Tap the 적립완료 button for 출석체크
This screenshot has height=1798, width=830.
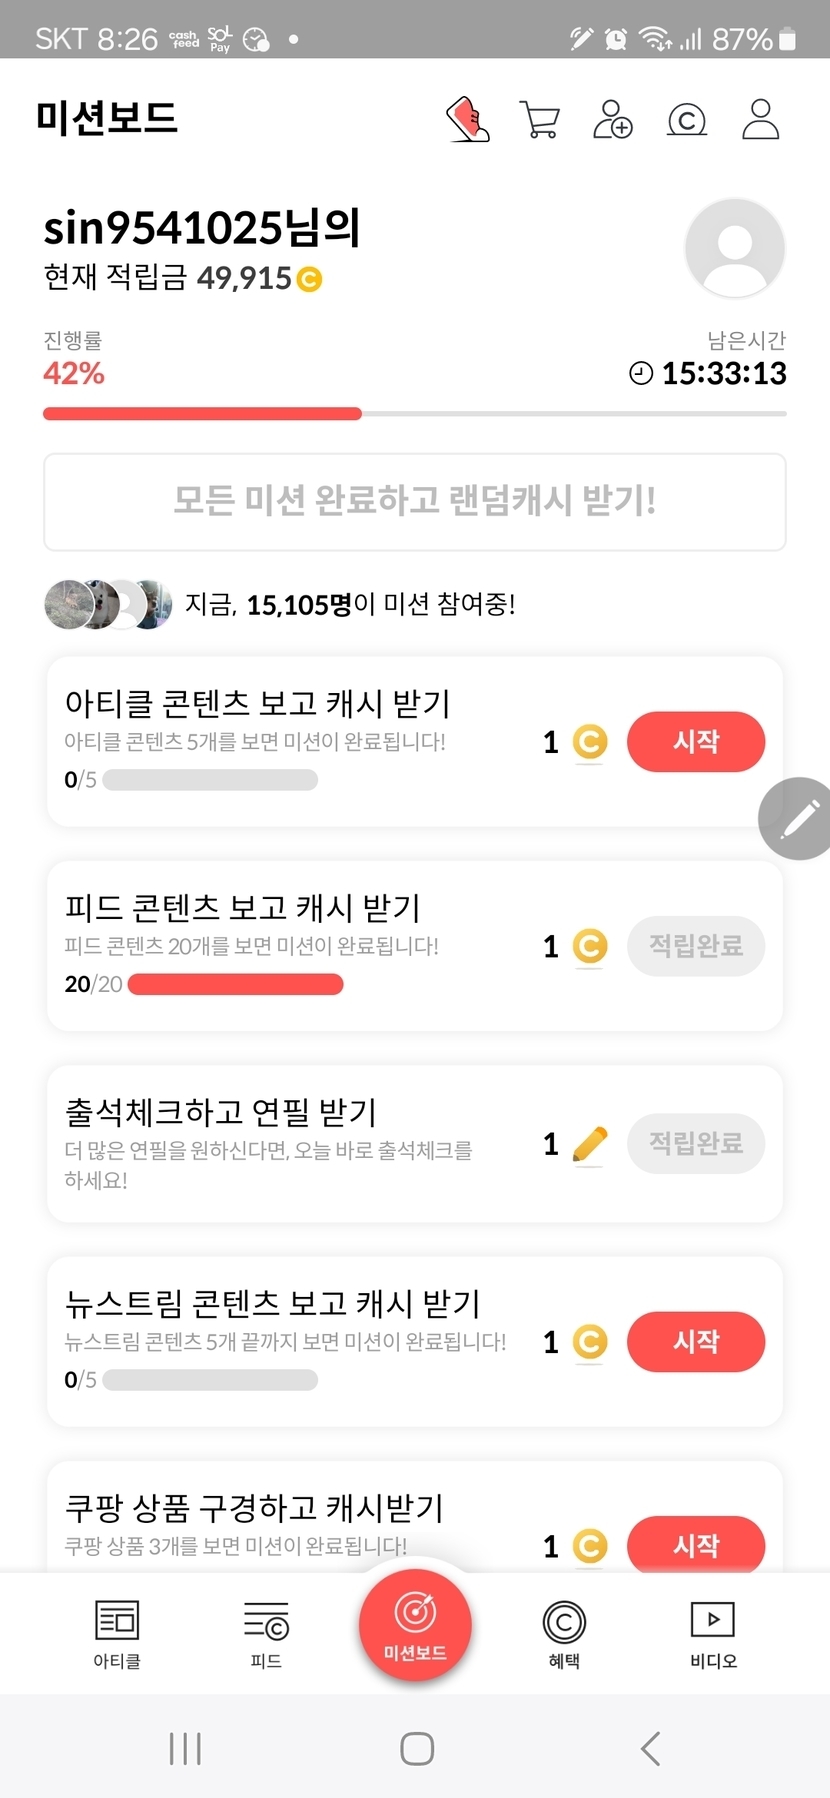[x=696, y=1143]
